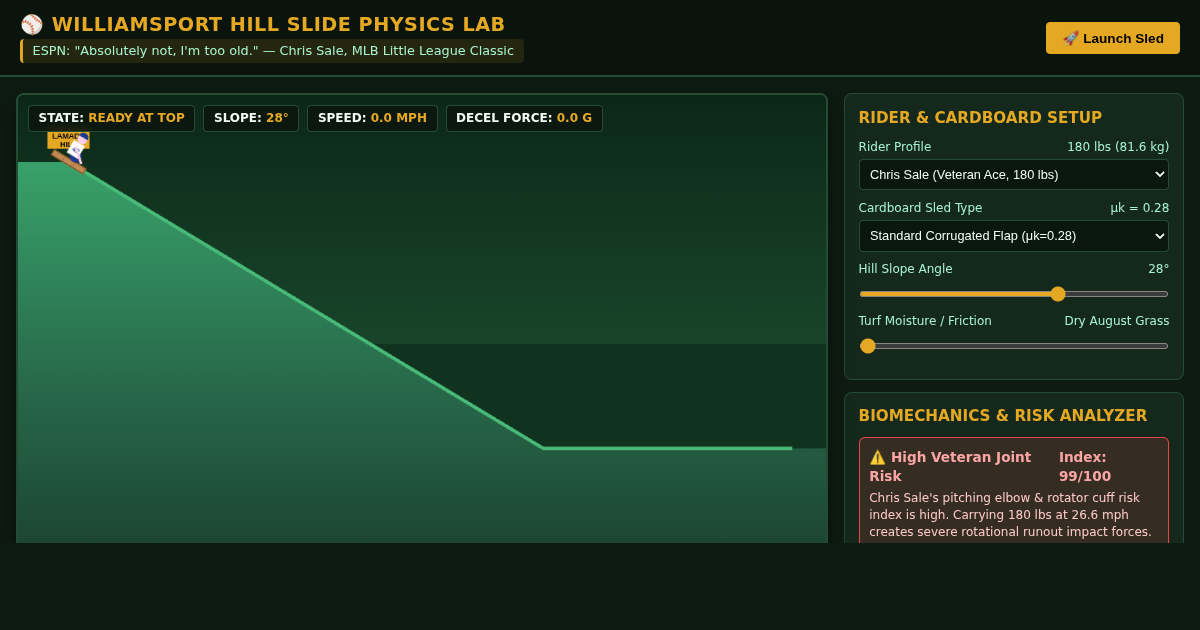Viewport: 1200px width, 630px height.
Task: Click the Cardboard Sled Type label
Action: click(x=920, y=208)
